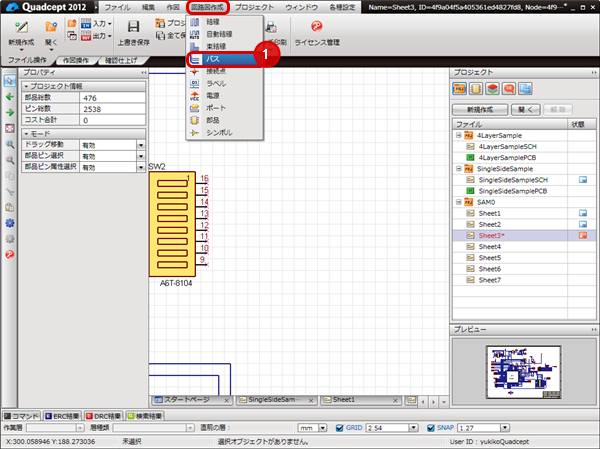The image size is (600, 449).
Task: Choose 自動結線 from the dropdown menu
Action: click(x=225, y=34)
